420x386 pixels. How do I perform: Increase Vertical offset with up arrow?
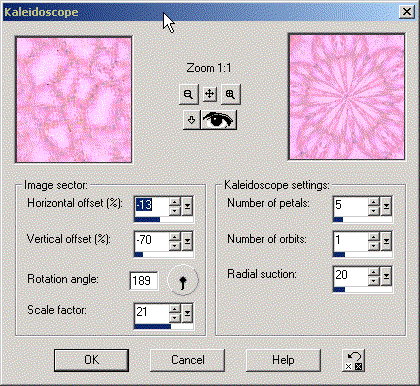point(175,237)
